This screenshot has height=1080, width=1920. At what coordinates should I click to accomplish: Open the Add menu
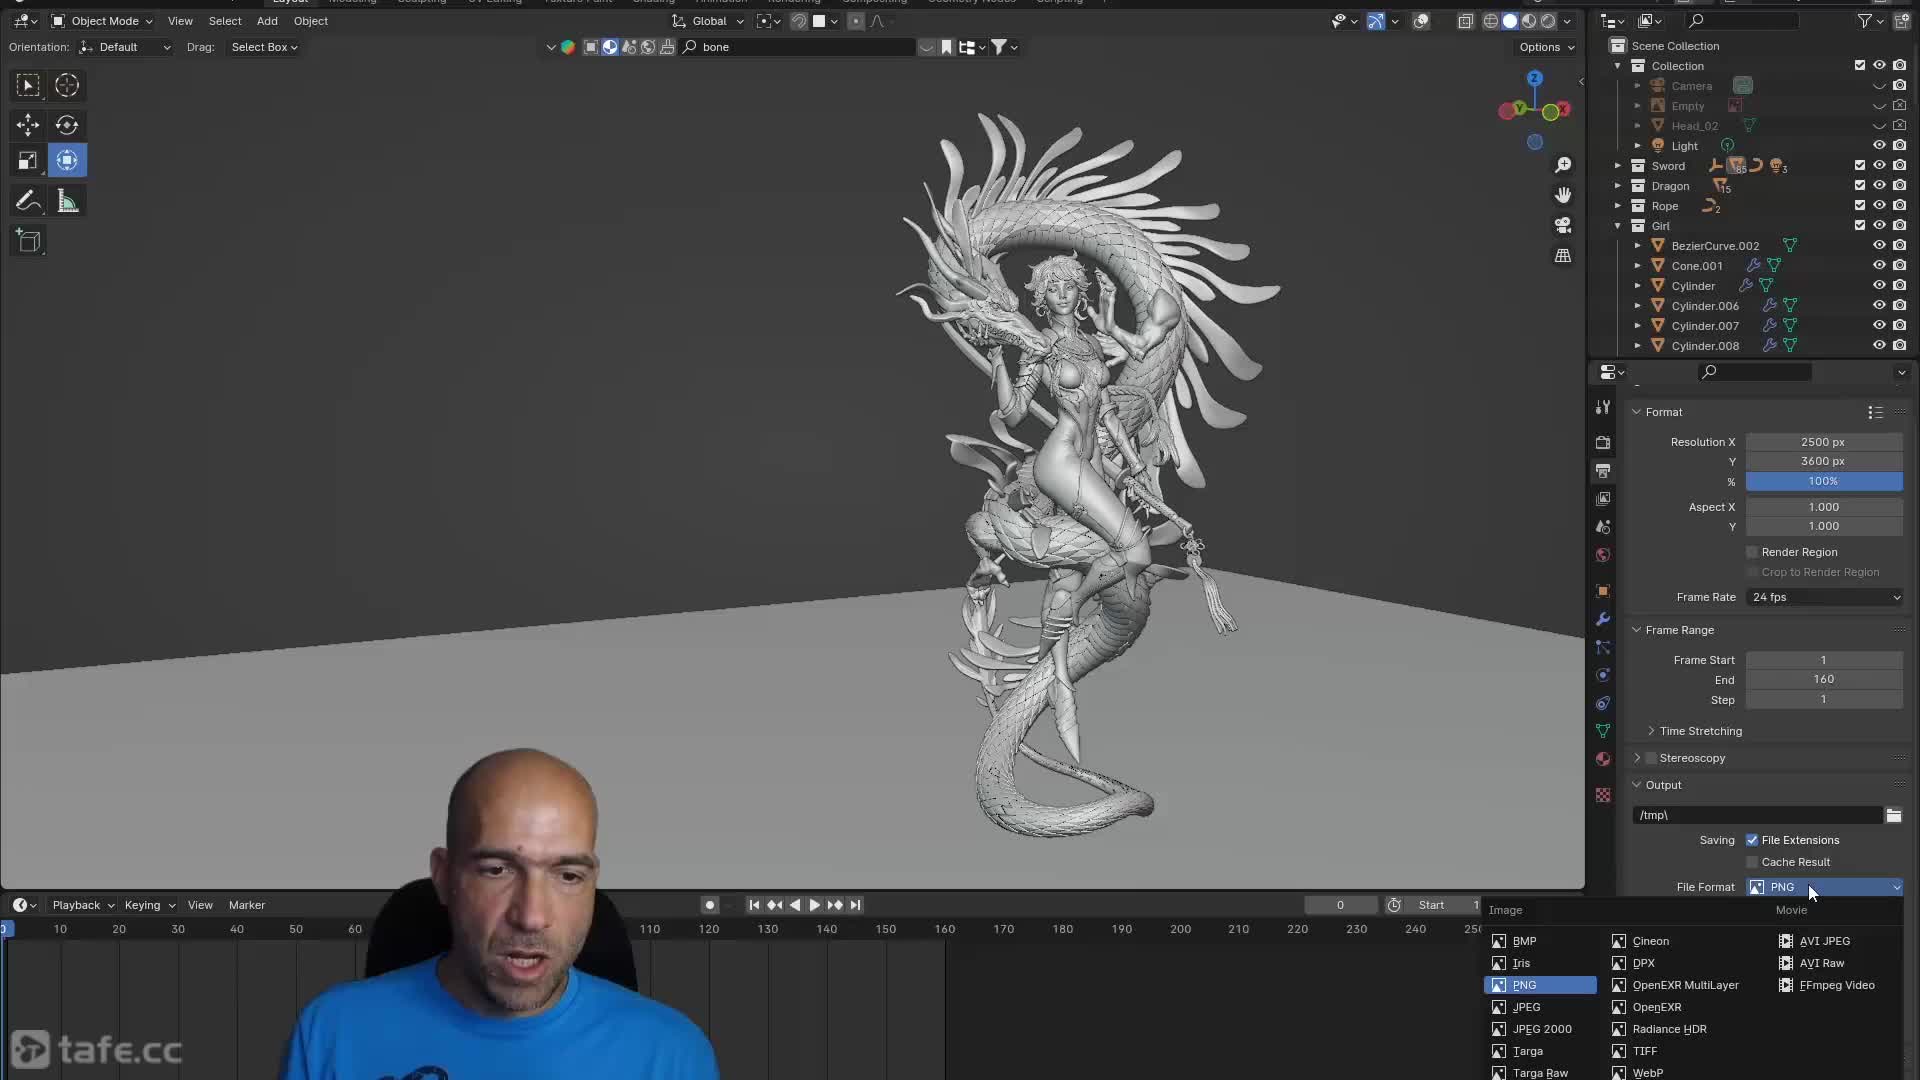point(267,21)
